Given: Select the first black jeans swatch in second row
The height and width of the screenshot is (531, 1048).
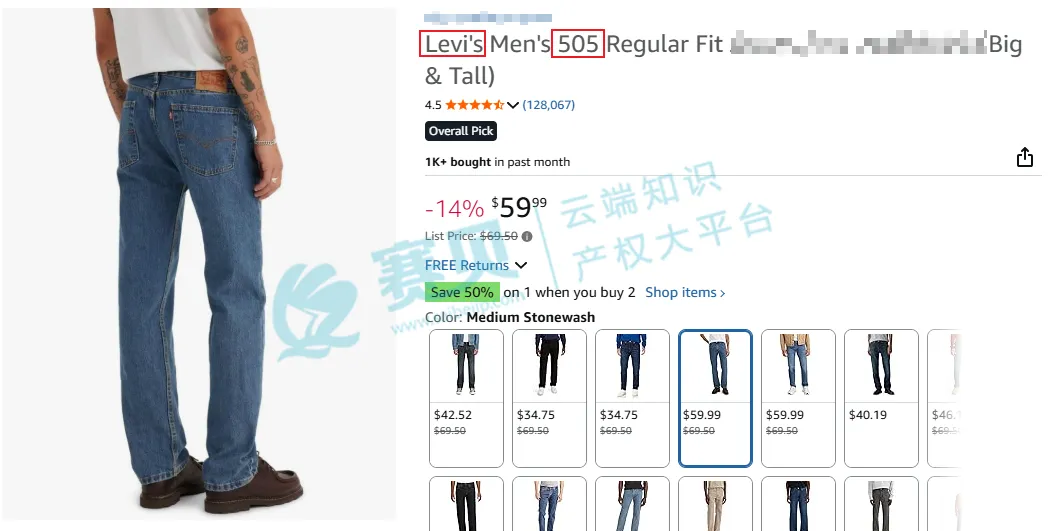Looking at the screenshot, I should click(467, 504).
